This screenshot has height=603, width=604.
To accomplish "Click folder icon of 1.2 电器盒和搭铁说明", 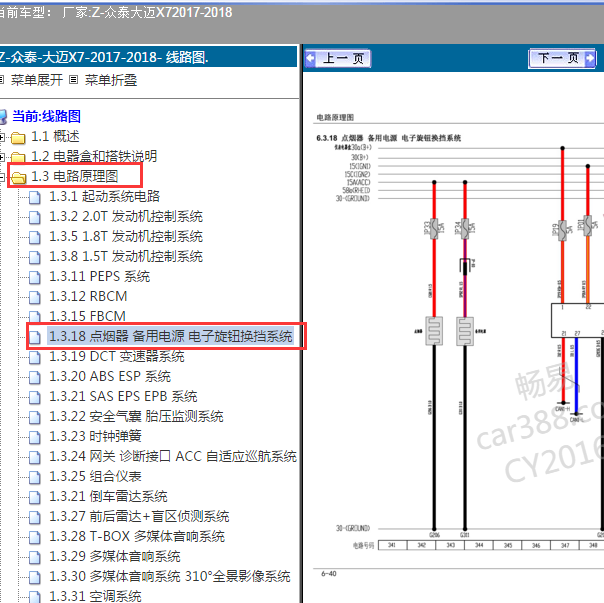I will point(18,157).
